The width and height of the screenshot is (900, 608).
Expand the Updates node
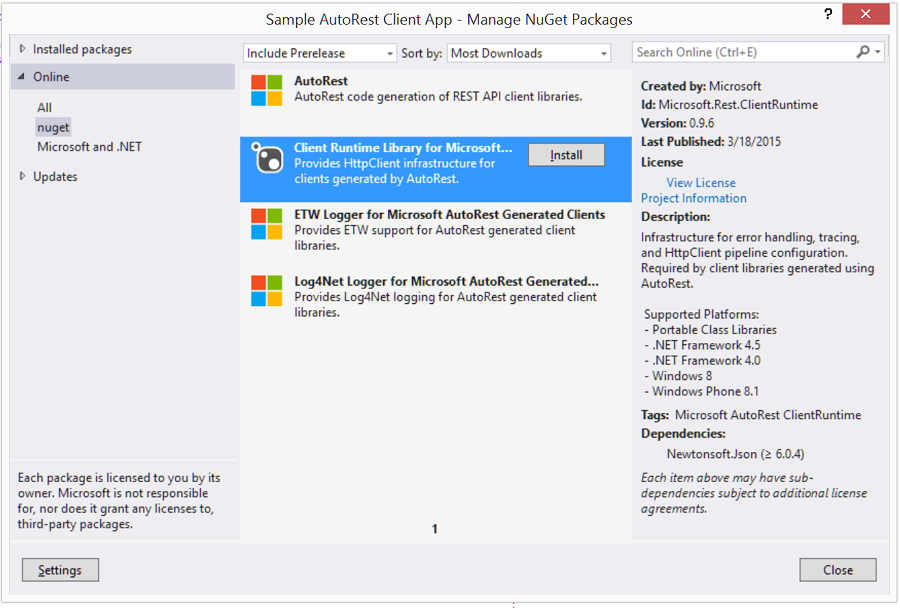pyautogui.click(x=22, y=176)
